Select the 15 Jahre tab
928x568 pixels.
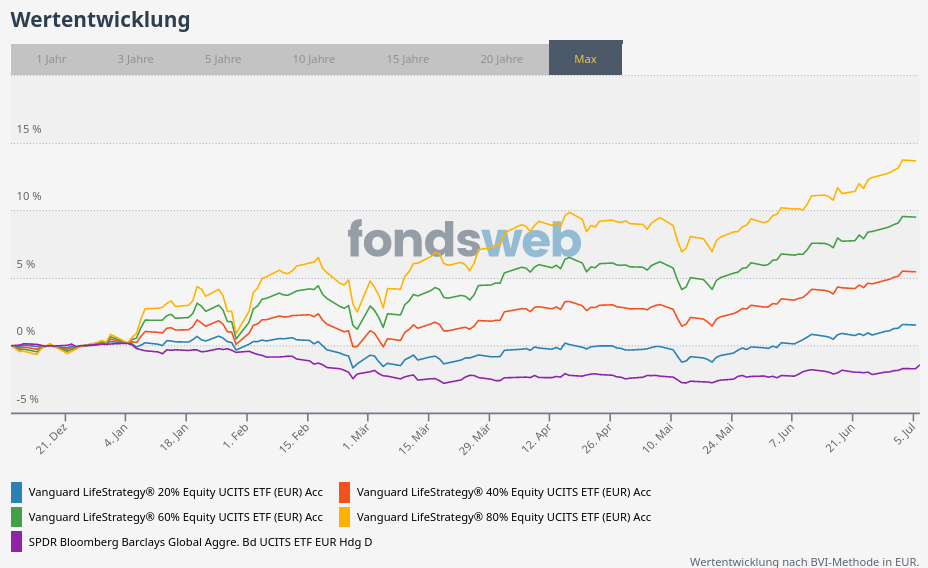tap(408, 59)
